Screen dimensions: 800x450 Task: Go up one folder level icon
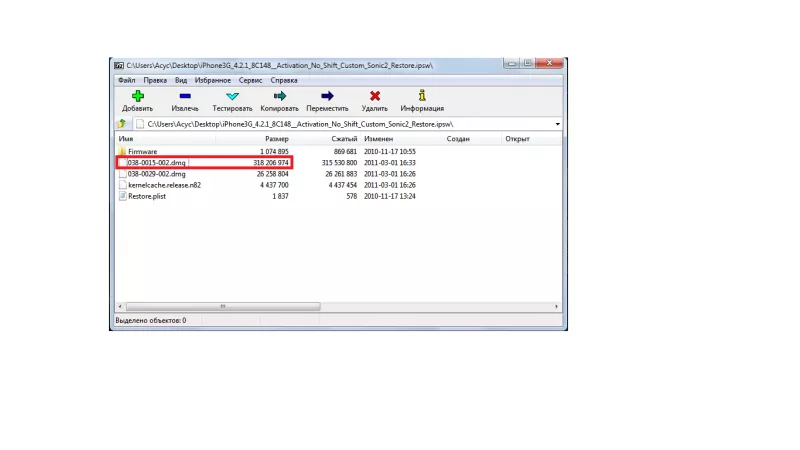(x=122, y=124)
